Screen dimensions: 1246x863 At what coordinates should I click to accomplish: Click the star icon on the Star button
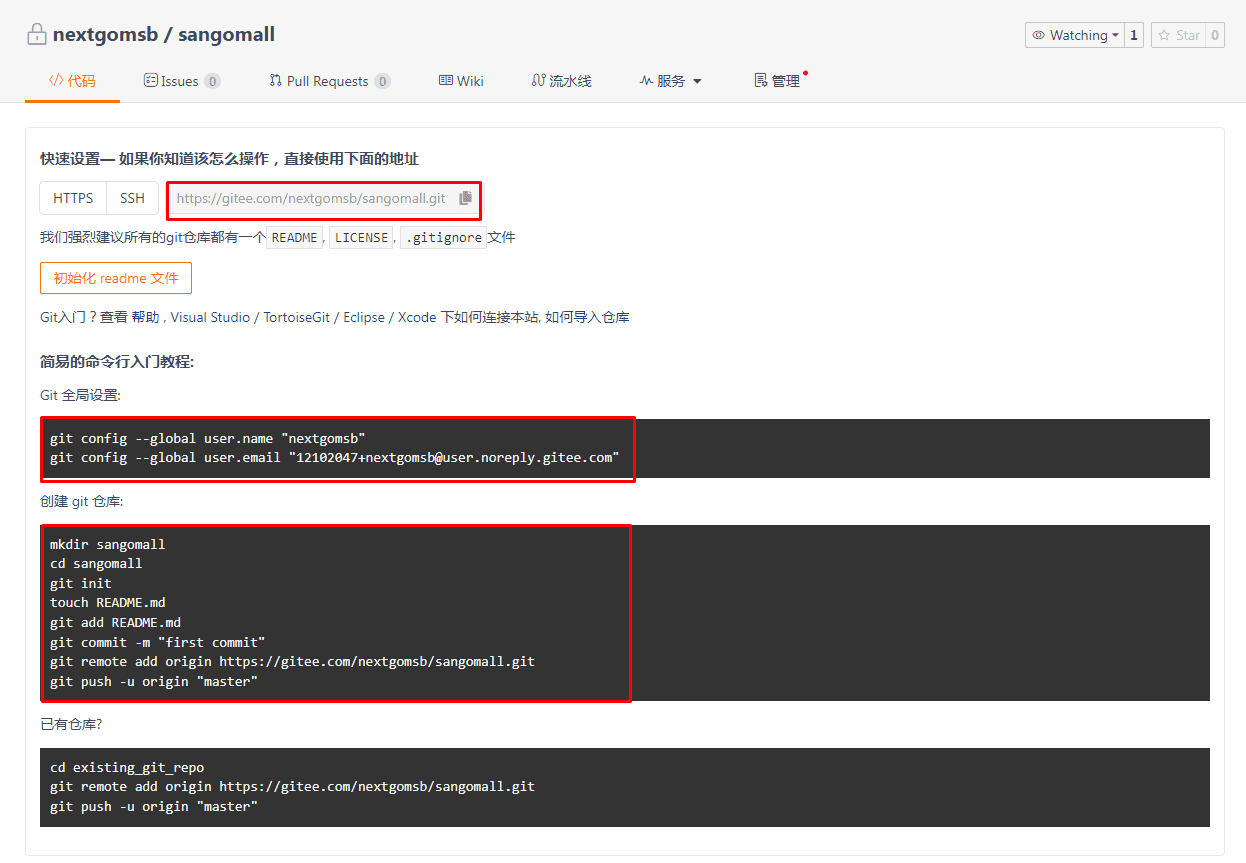pos(1164,35)
